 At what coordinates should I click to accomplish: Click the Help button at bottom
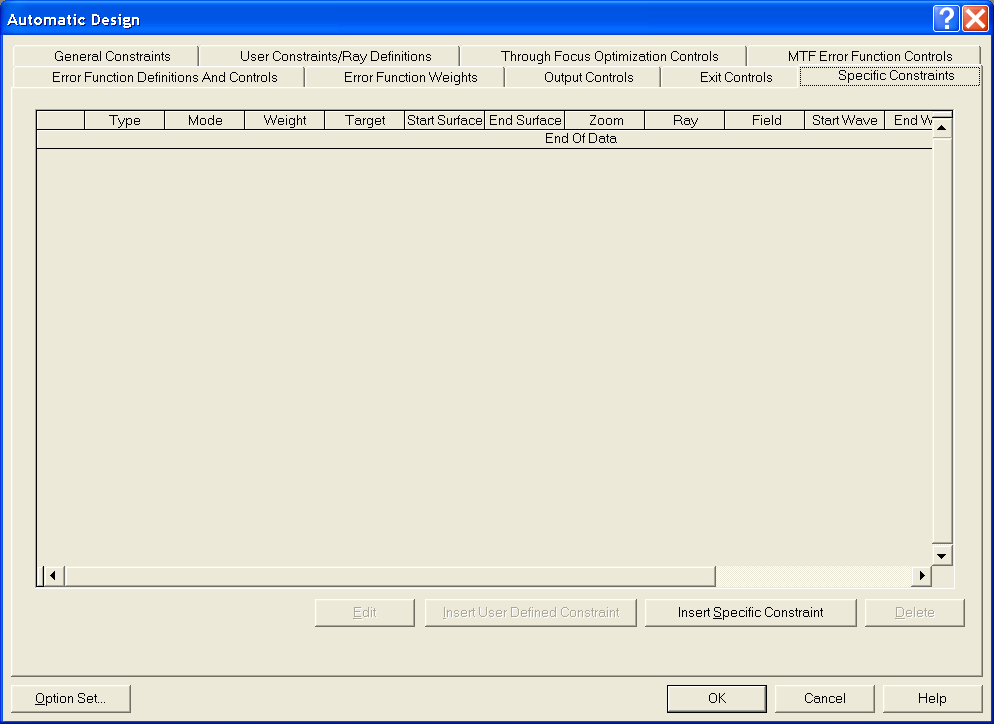(931, 698)
